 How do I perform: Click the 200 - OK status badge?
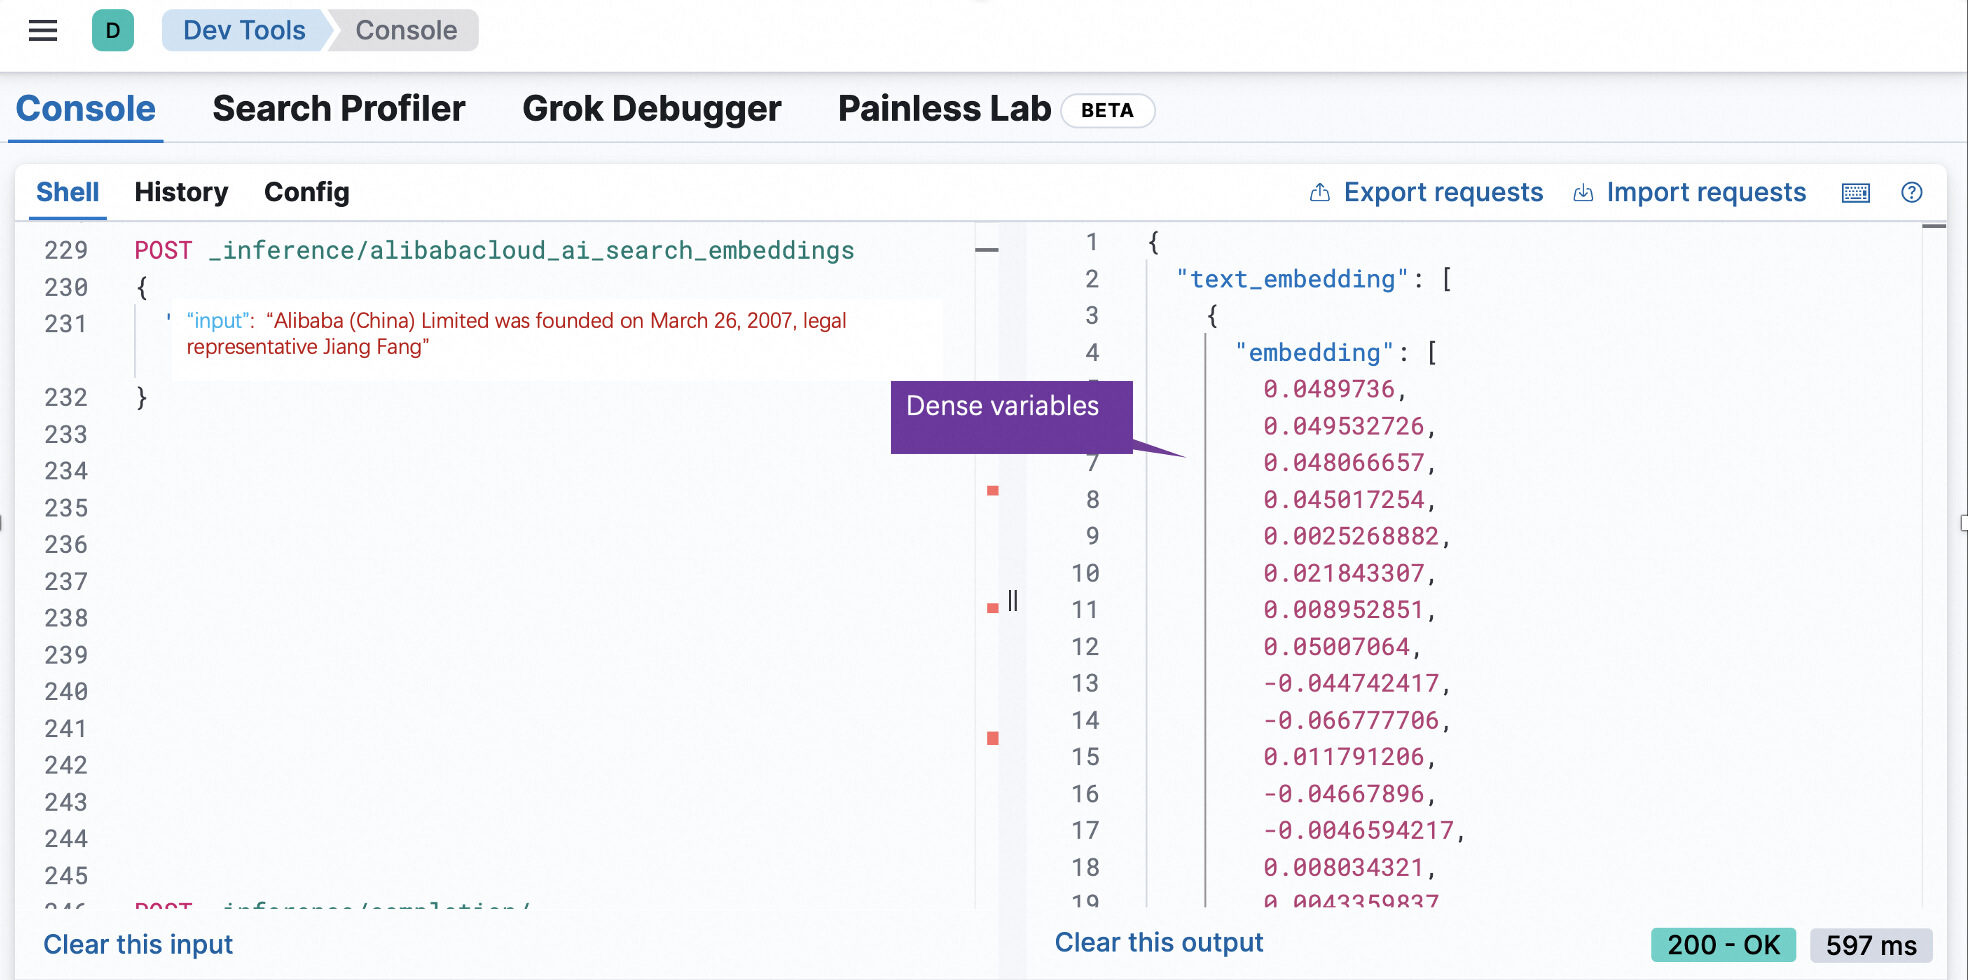pos(1723,945)
